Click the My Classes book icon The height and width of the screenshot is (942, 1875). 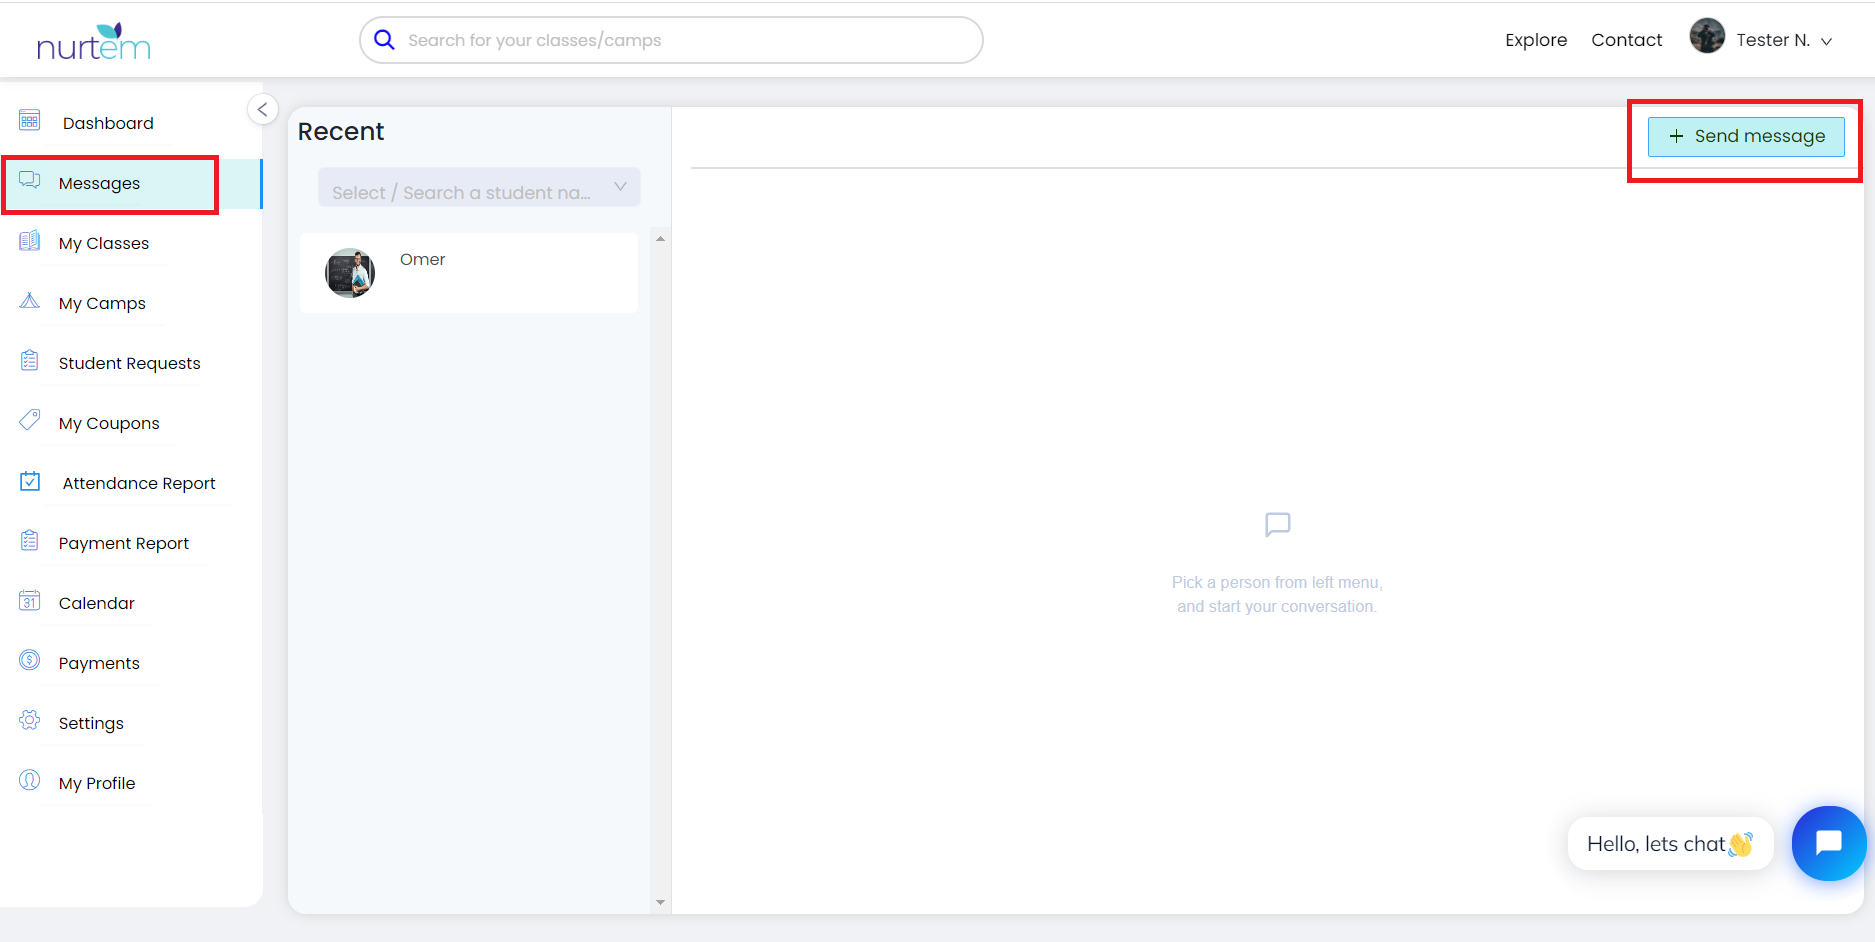pyautogui.click(x=29, y=240)
